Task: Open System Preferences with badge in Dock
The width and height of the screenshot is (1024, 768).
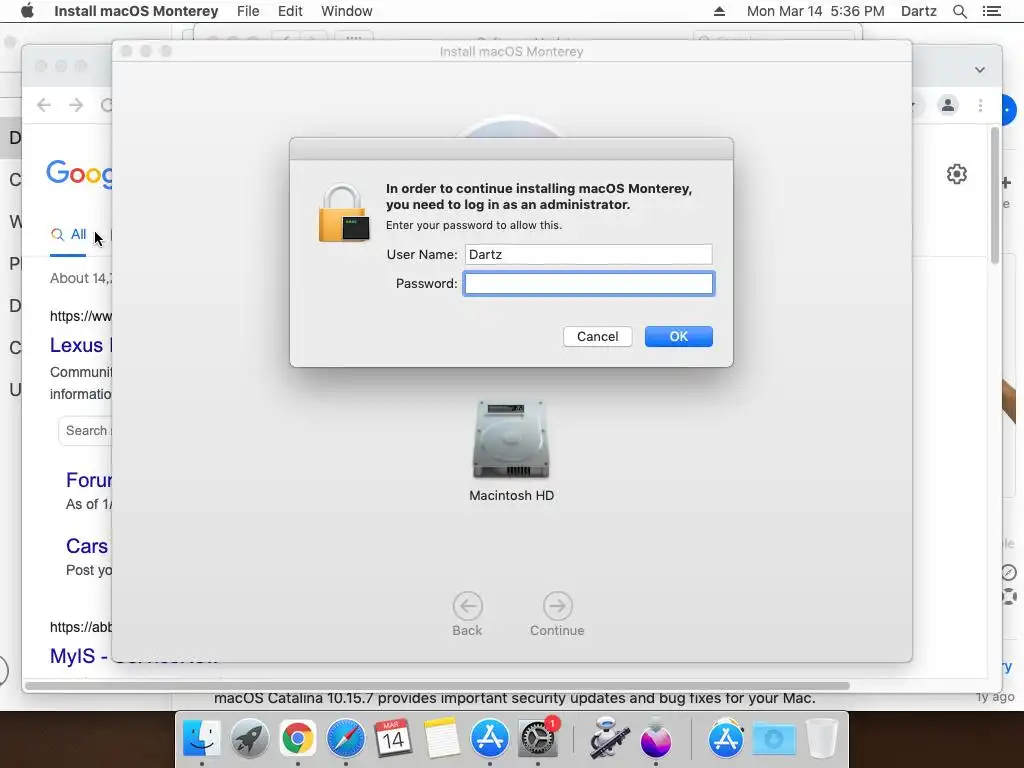Action: [537, 739]
